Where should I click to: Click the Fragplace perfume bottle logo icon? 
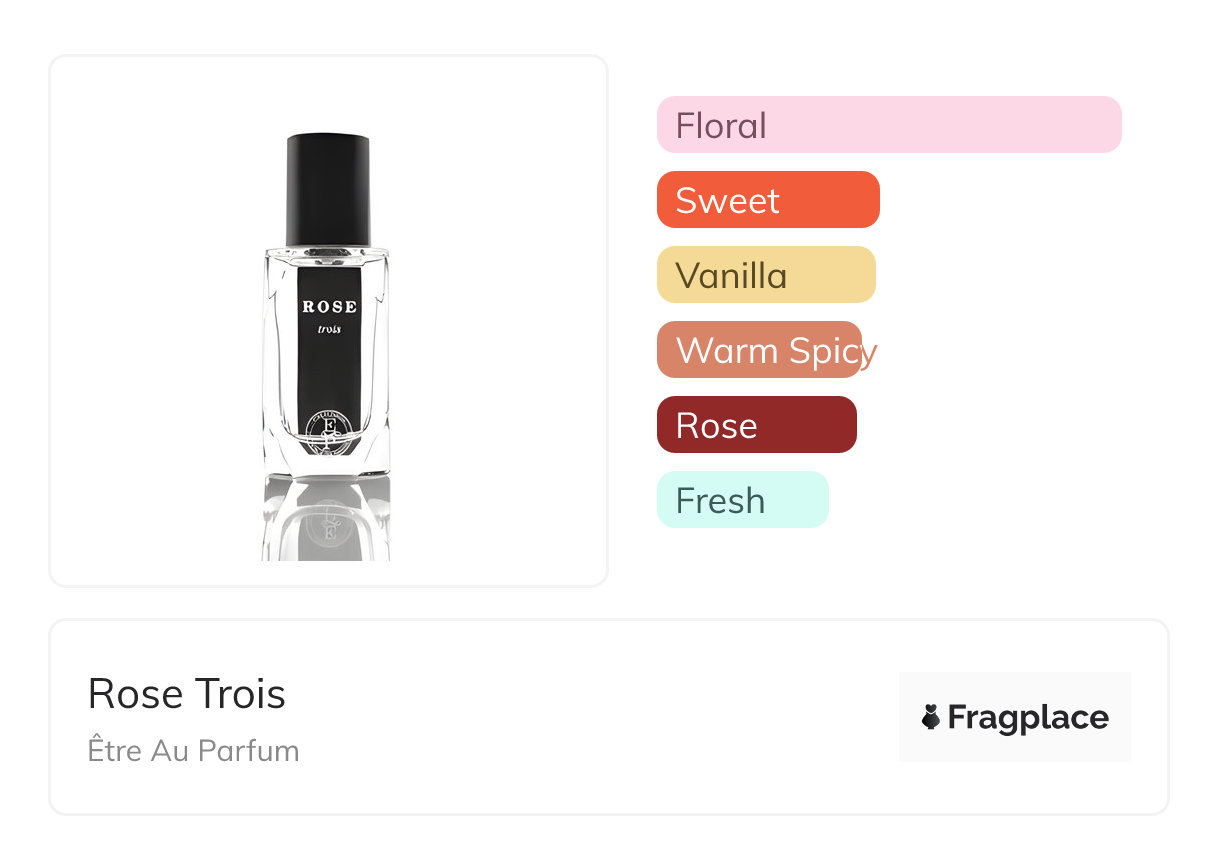click(931, 717)
